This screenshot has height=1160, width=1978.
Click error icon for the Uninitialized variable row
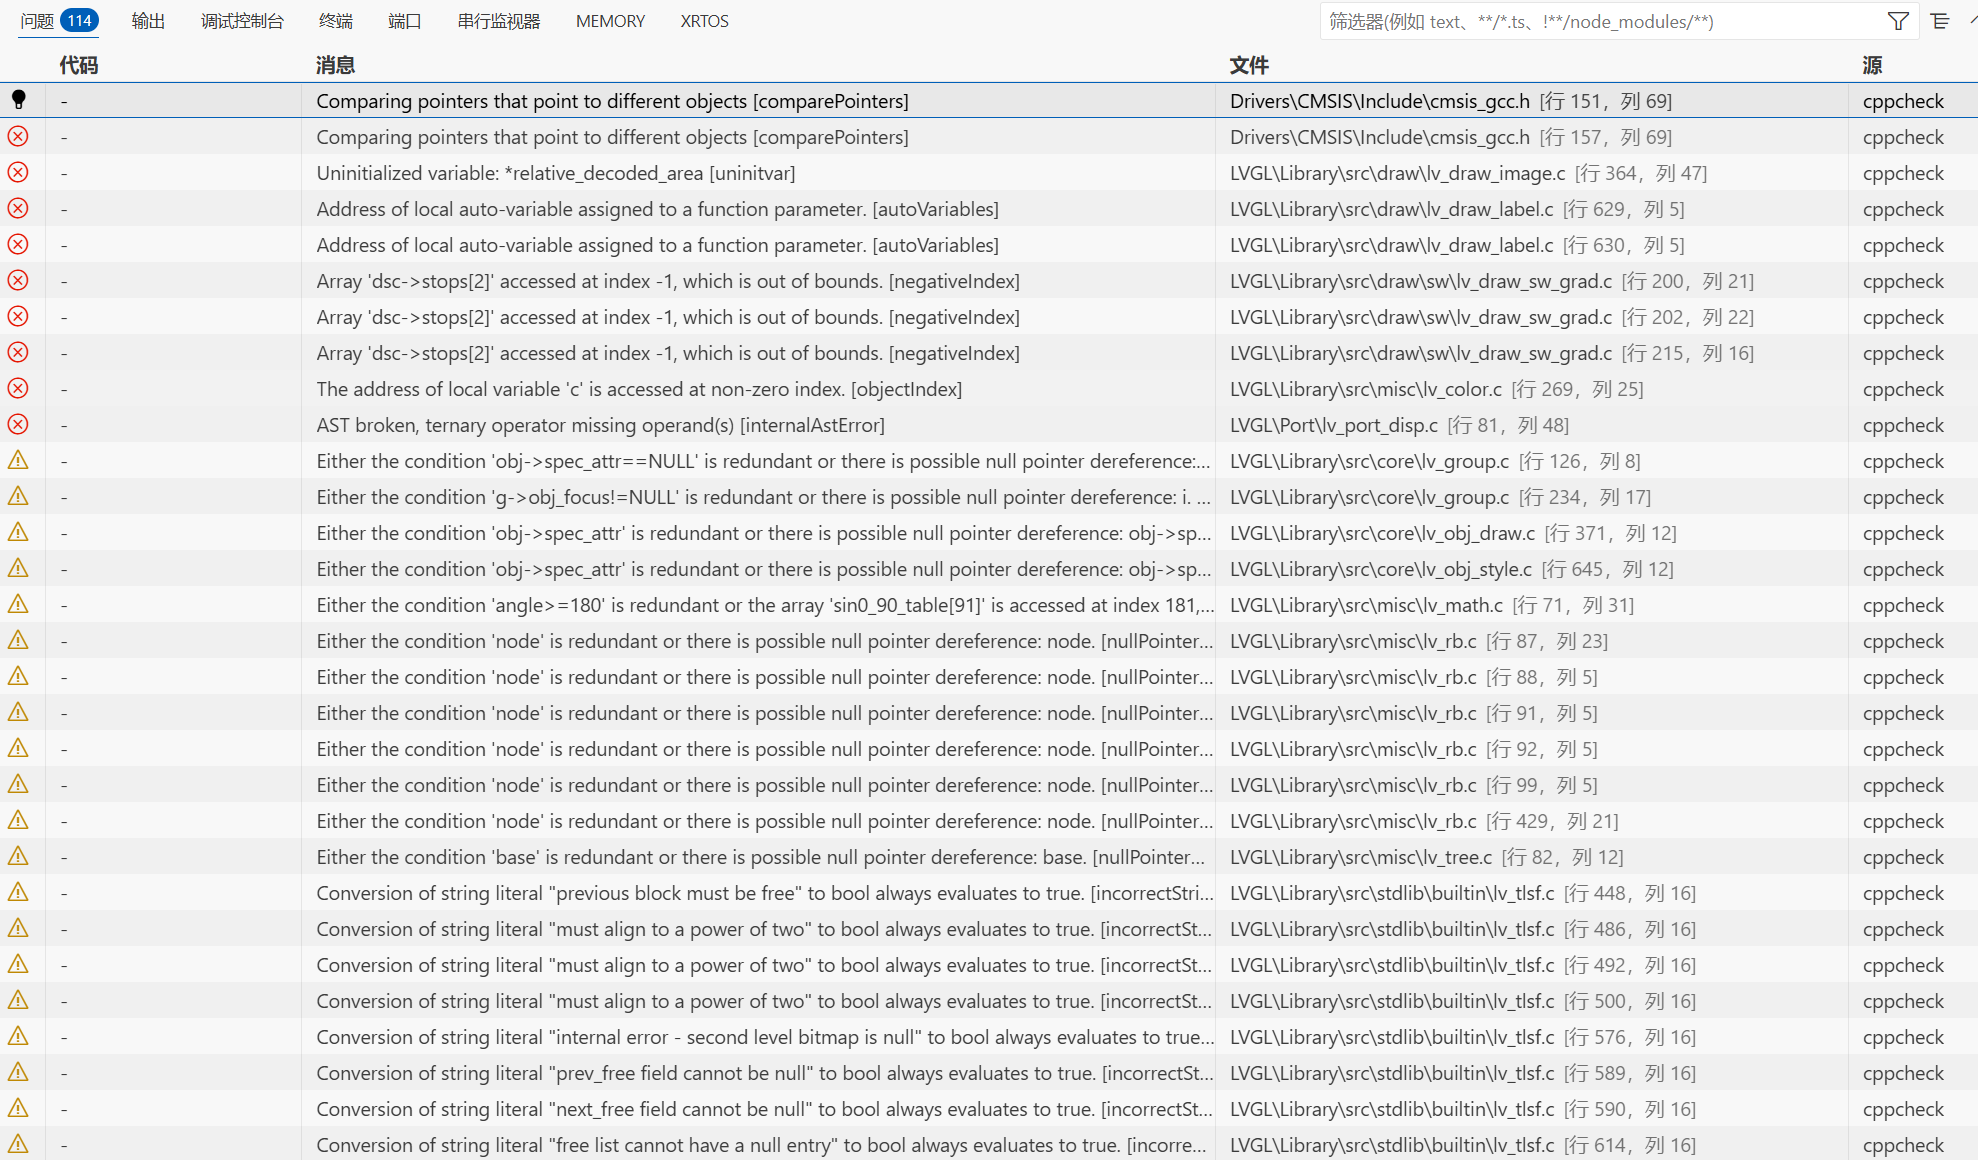point(18,172)
